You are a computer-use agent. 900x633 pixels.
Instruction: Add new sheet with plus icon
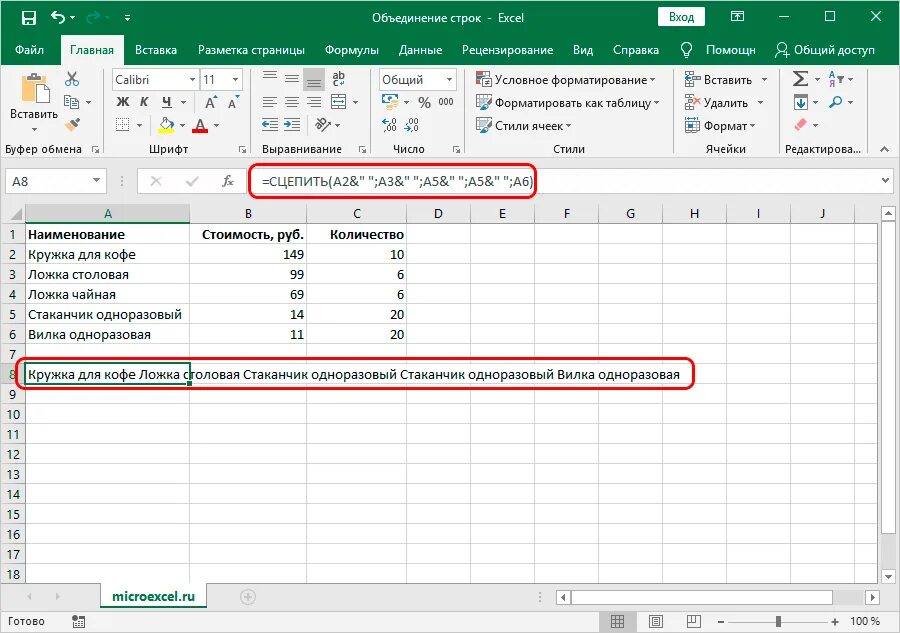[x=247, y=597]
